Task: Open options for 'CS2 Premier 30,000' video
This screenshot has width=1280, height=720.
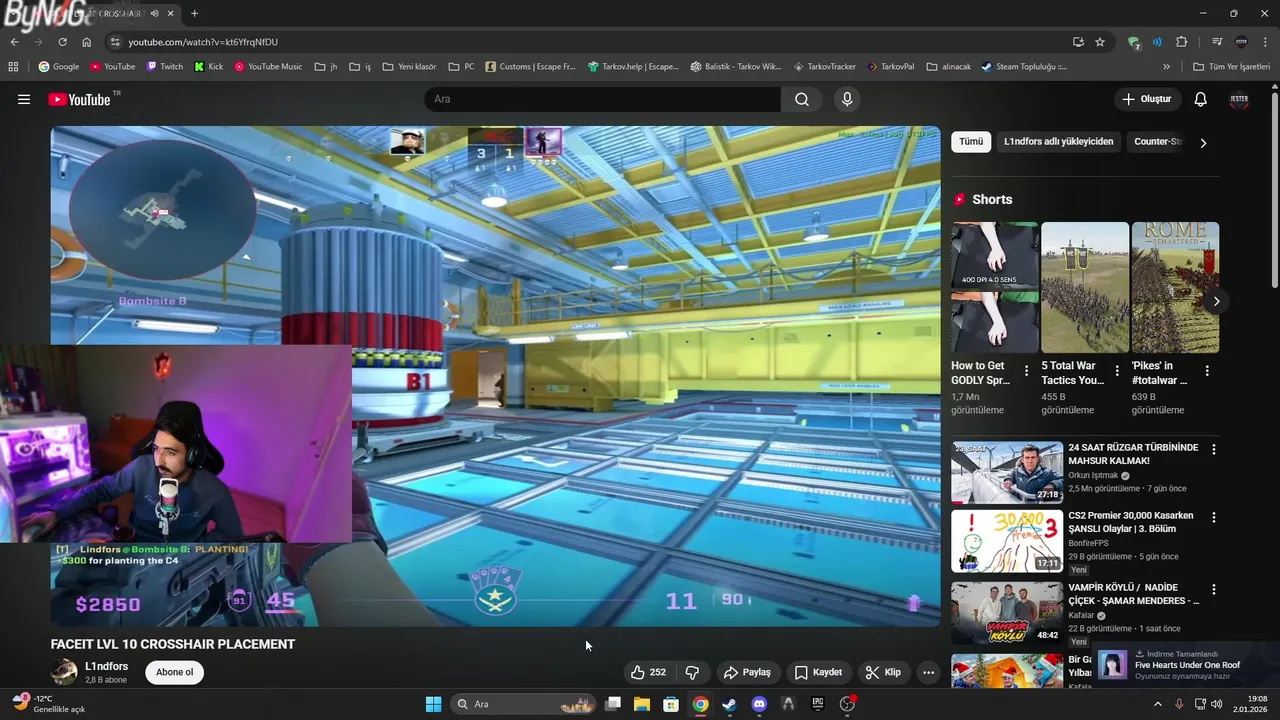Action: tap(1213, 518)
